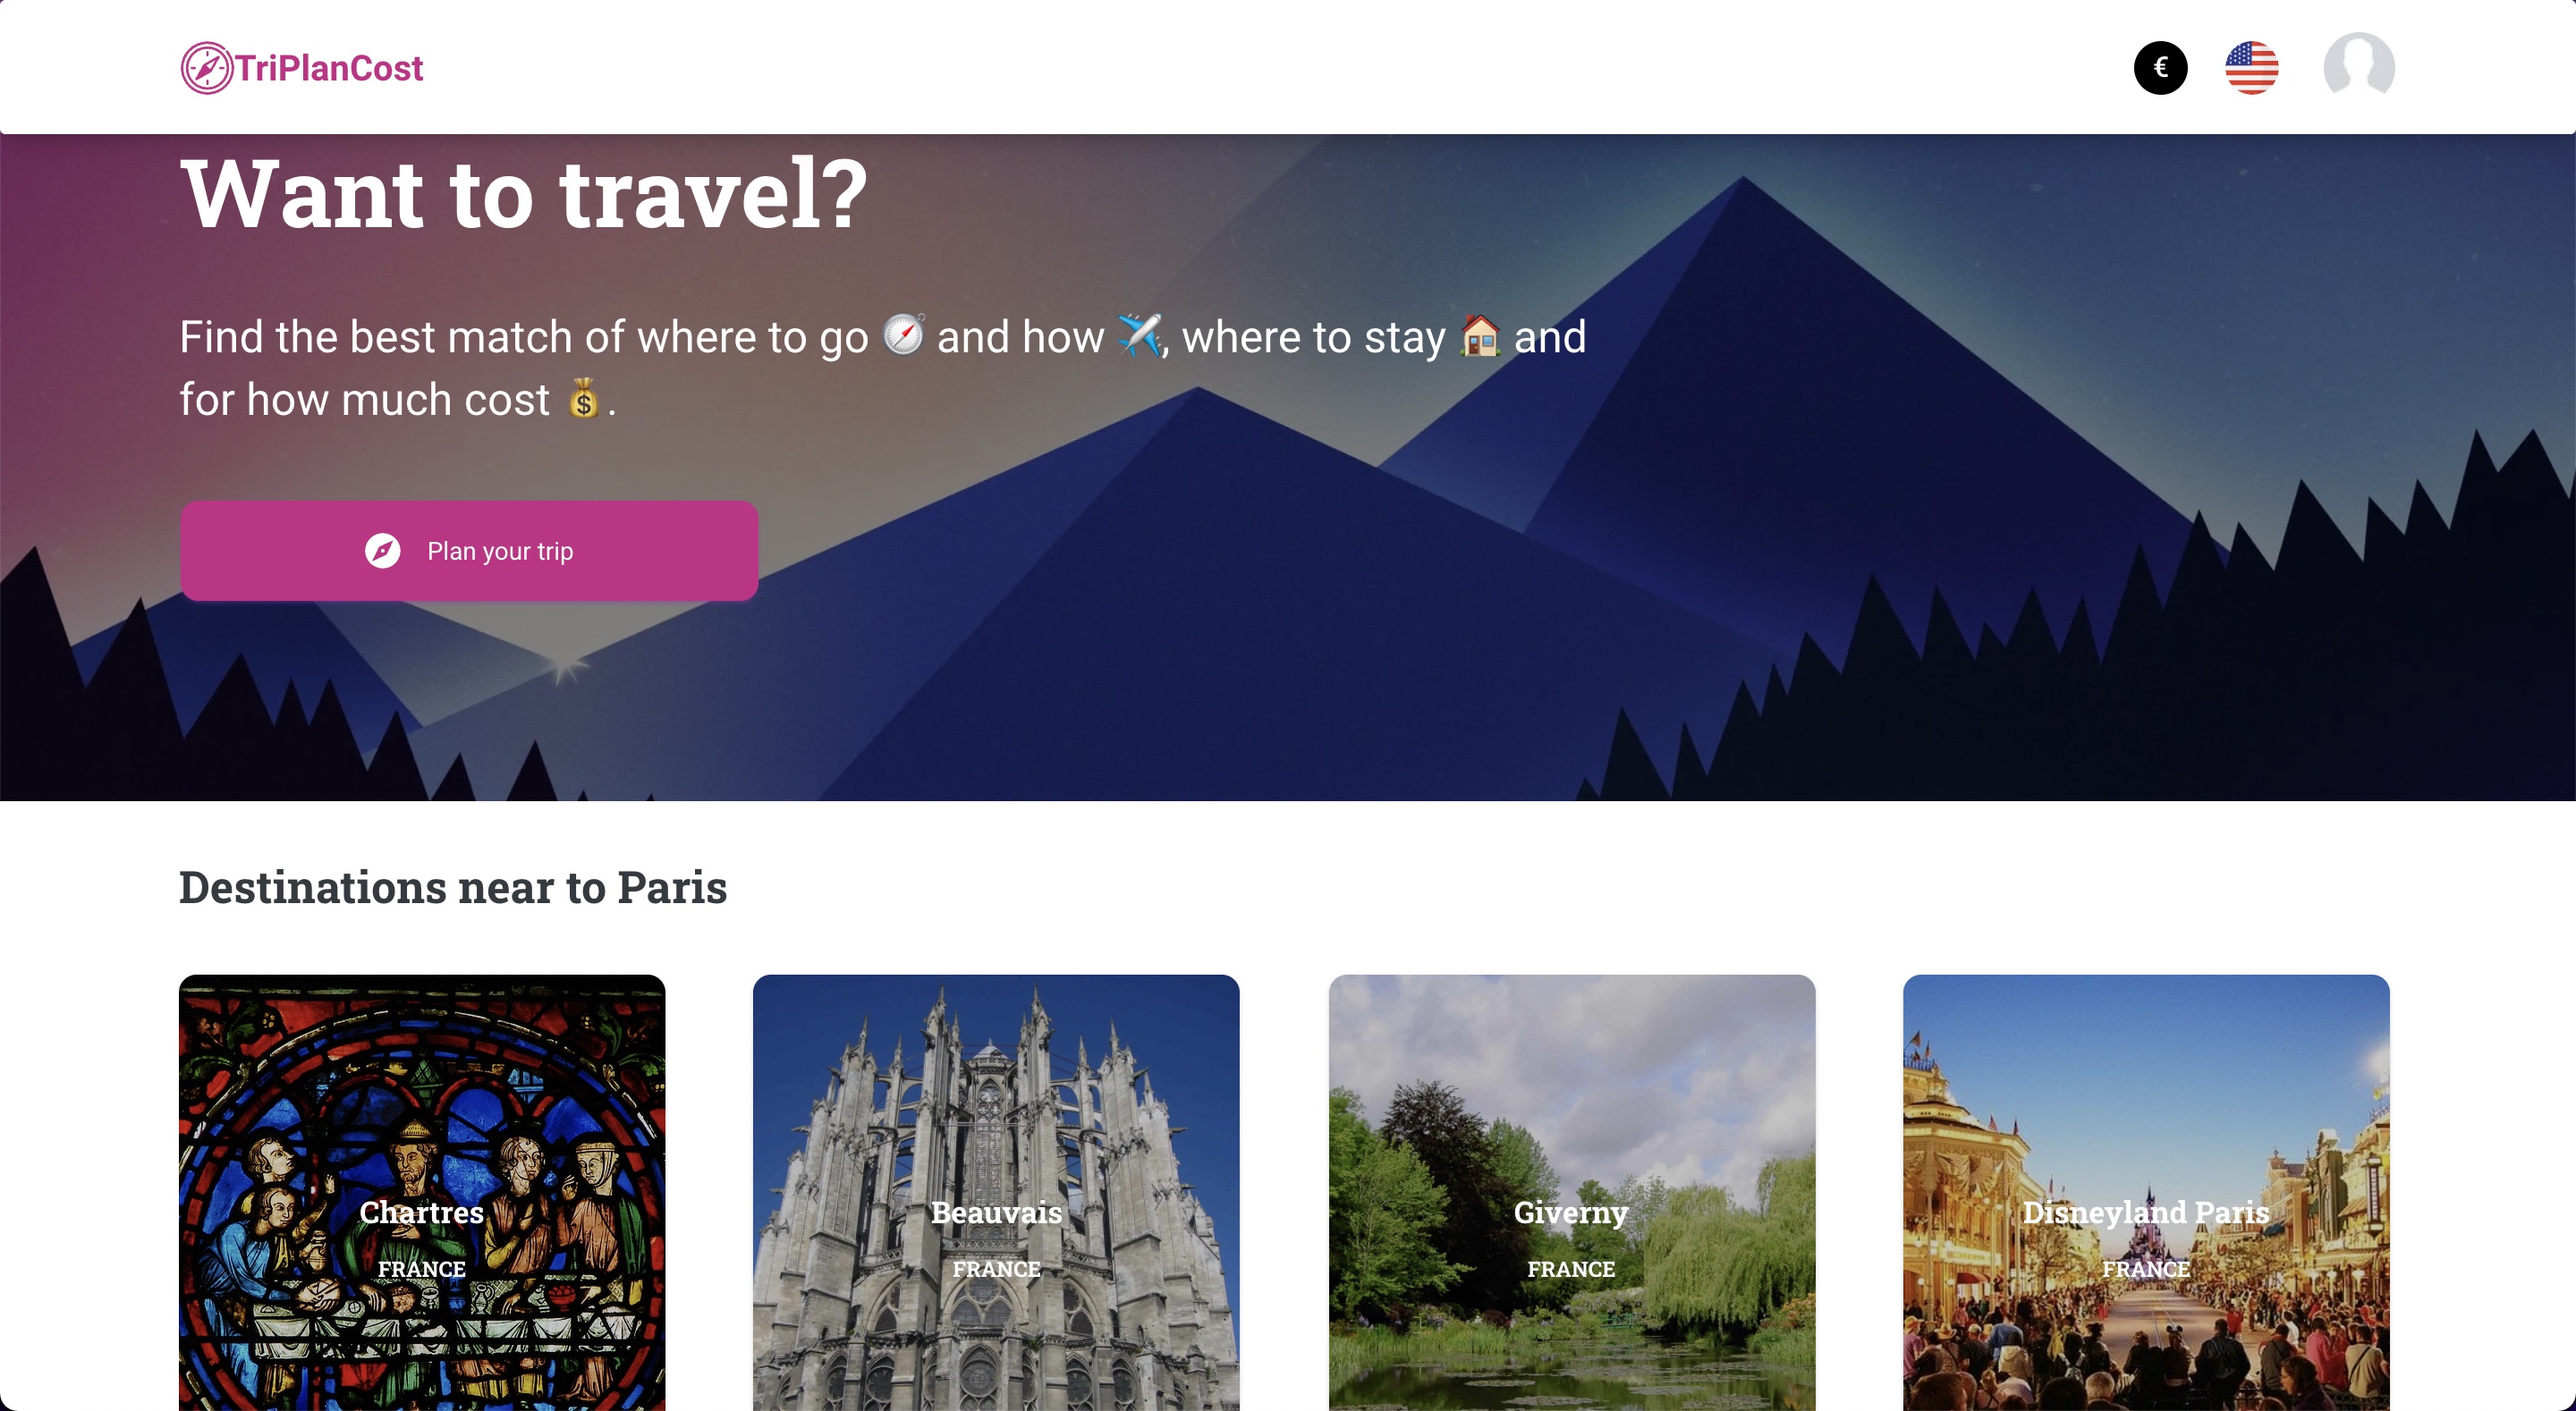
Task: Click compass icon inside Plan your trip
Action: click(382, 551)
